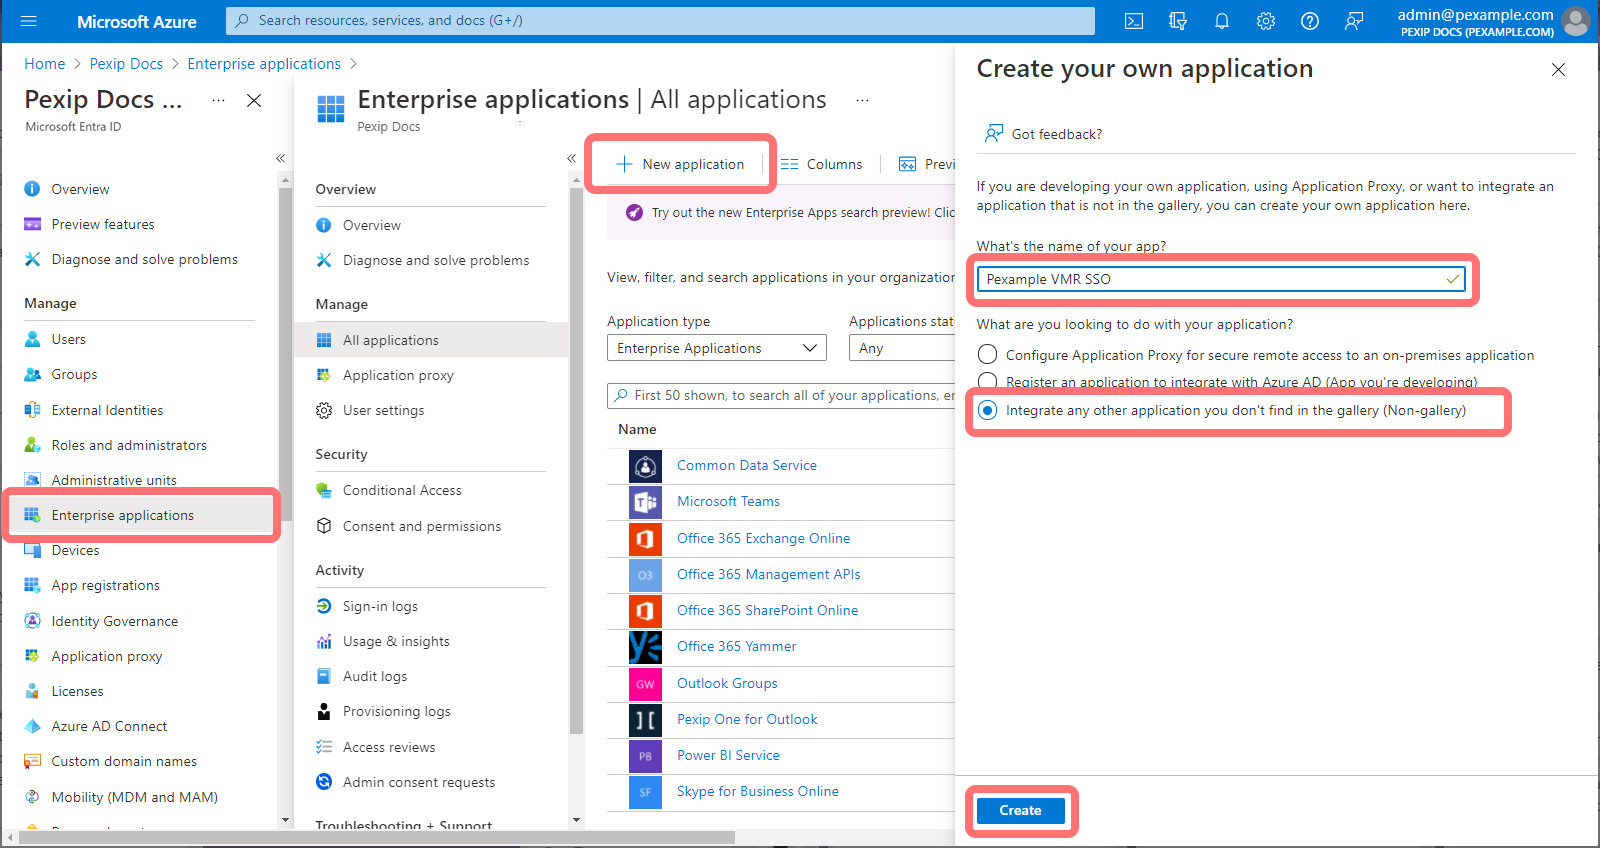1600x848 pixels.
Task: Go to Sign-in logs under Activity
Action: tap(380, 607)
